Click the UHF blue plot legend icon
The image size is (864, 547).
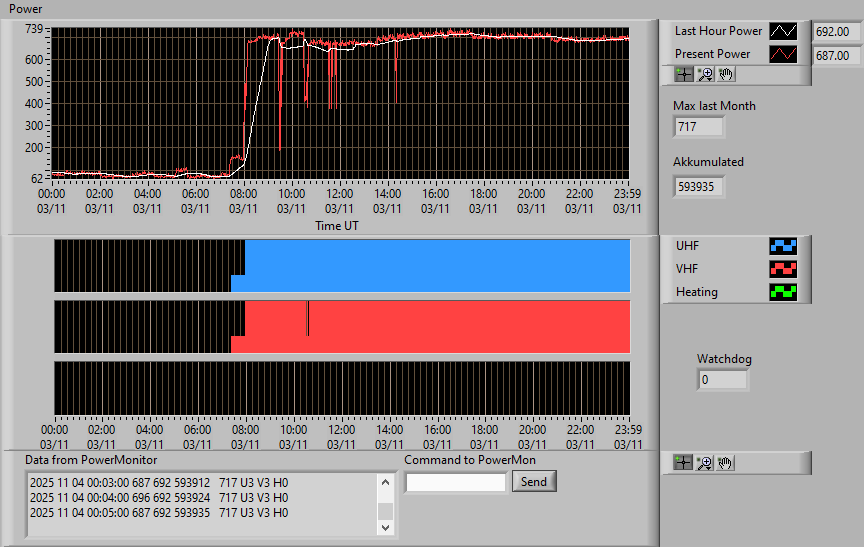783,246
